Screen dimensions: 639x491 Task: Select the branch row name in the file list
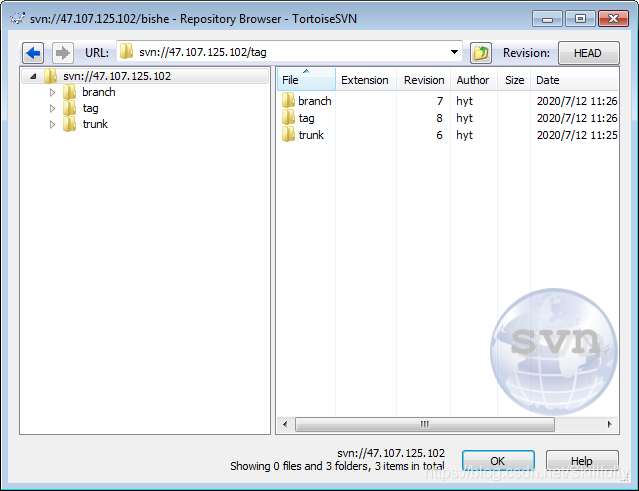pyautogui.click(x=315, y=101)
